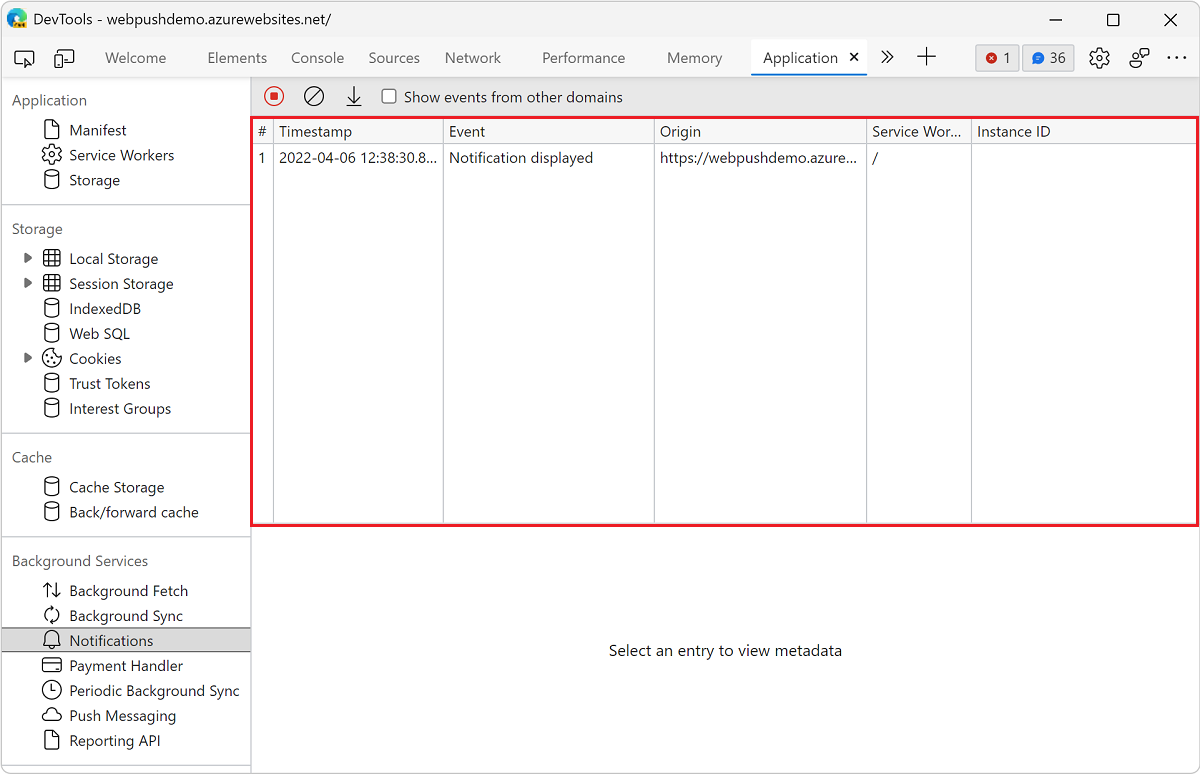Switch to the Network tab
The image size is (1200, 774).
472,58
